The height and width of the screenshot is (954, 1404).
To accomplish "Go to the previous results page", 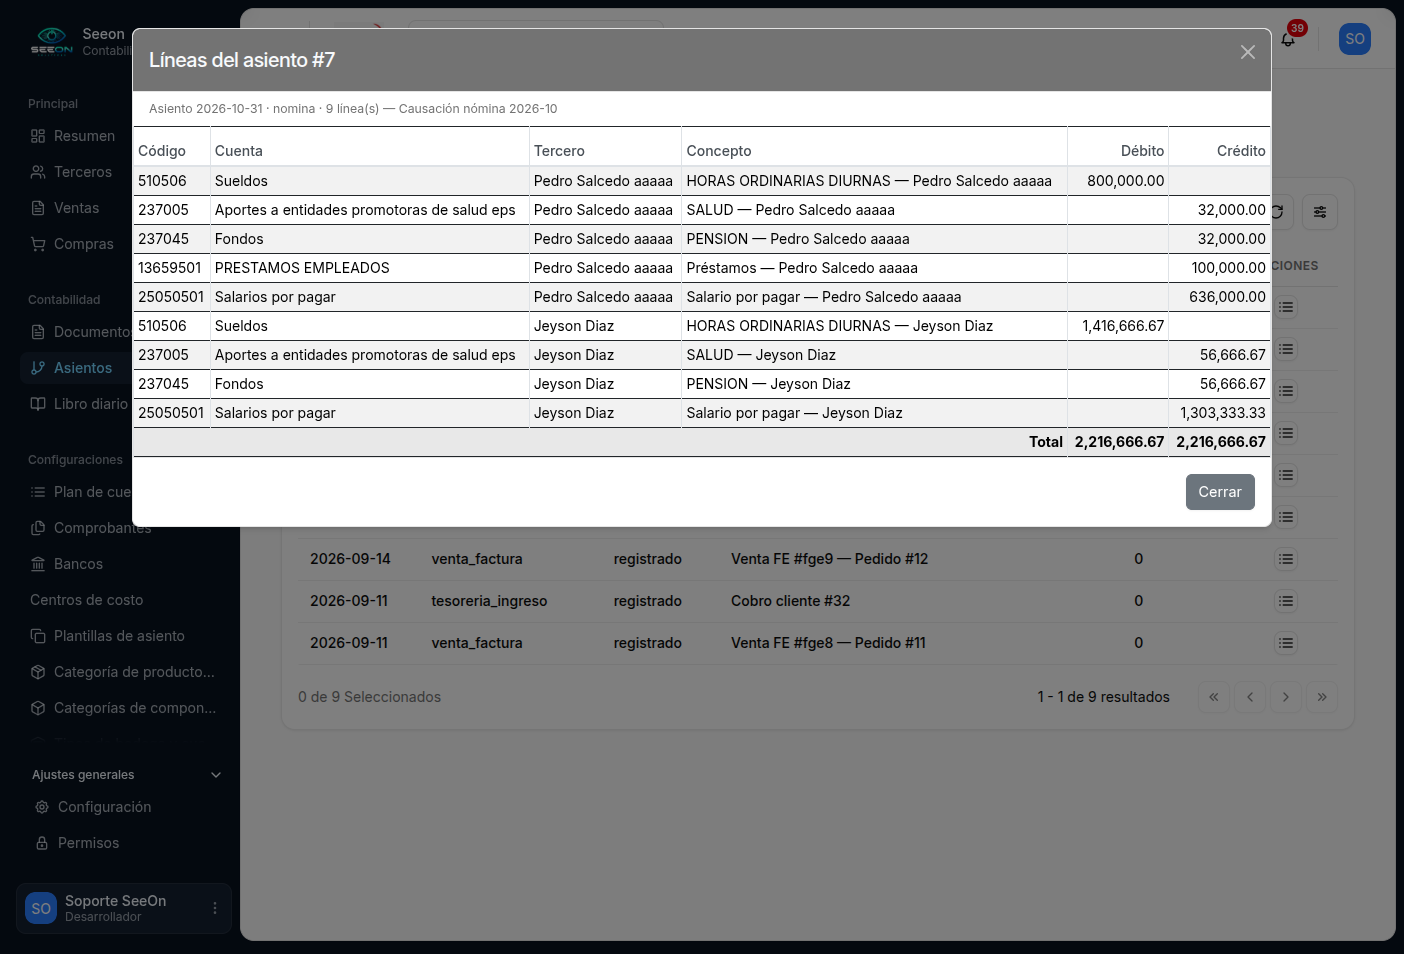I will (1250, 697).
